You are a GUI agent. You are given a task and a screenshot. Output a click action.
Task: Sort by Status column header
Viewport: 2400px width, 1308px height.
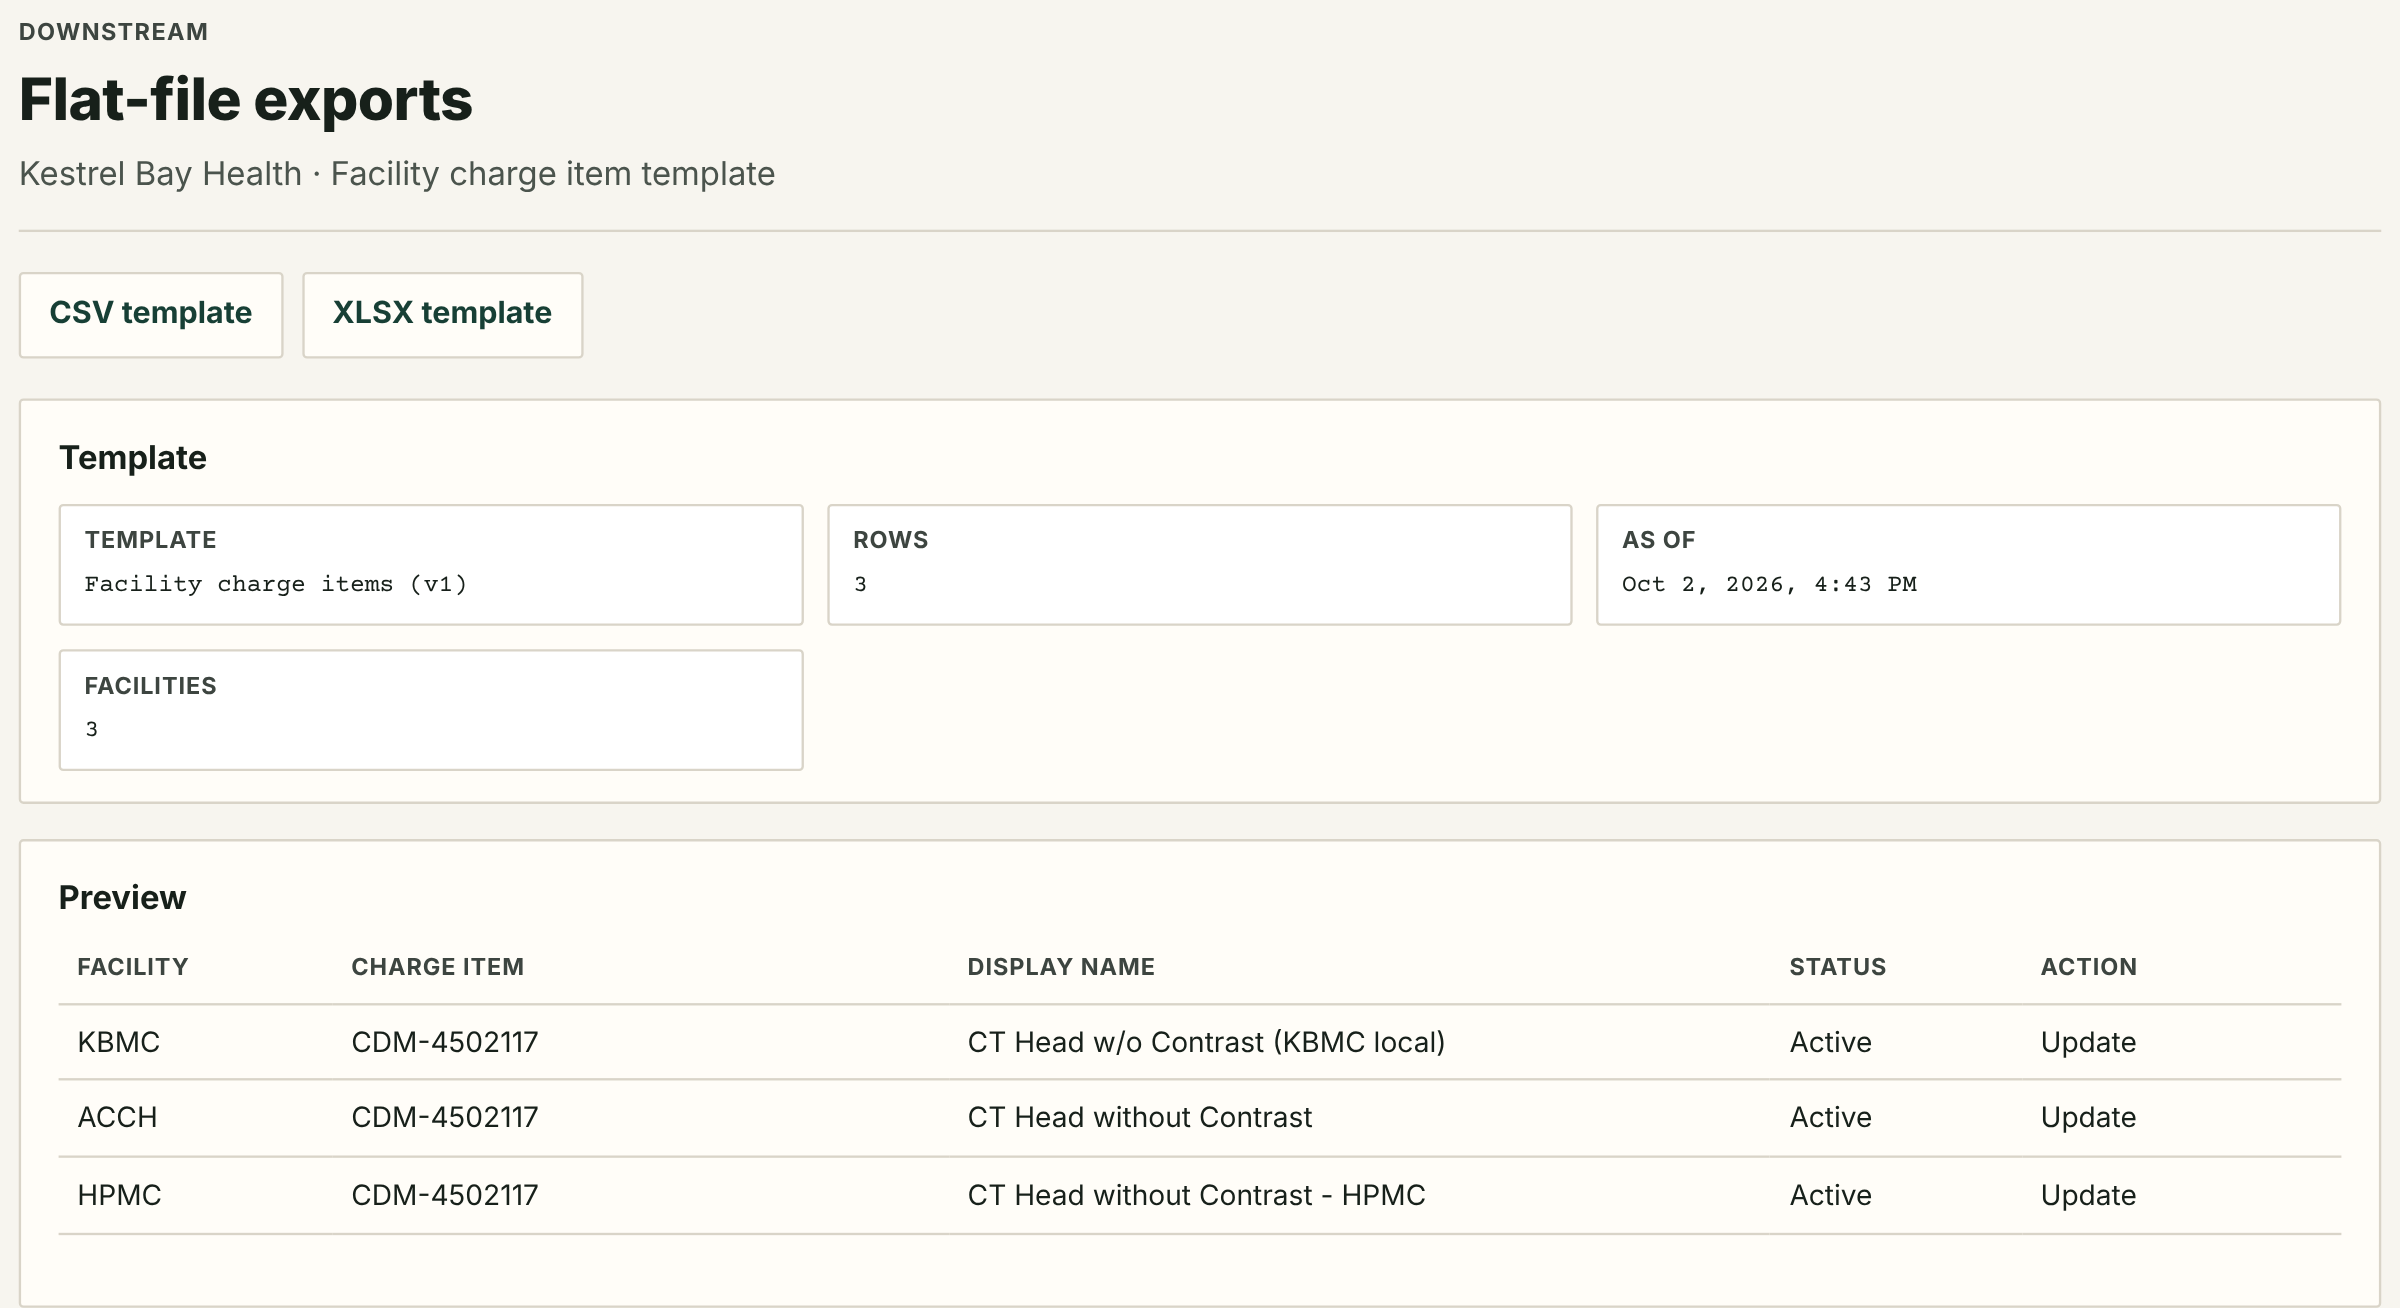[x=1837, y=967]
